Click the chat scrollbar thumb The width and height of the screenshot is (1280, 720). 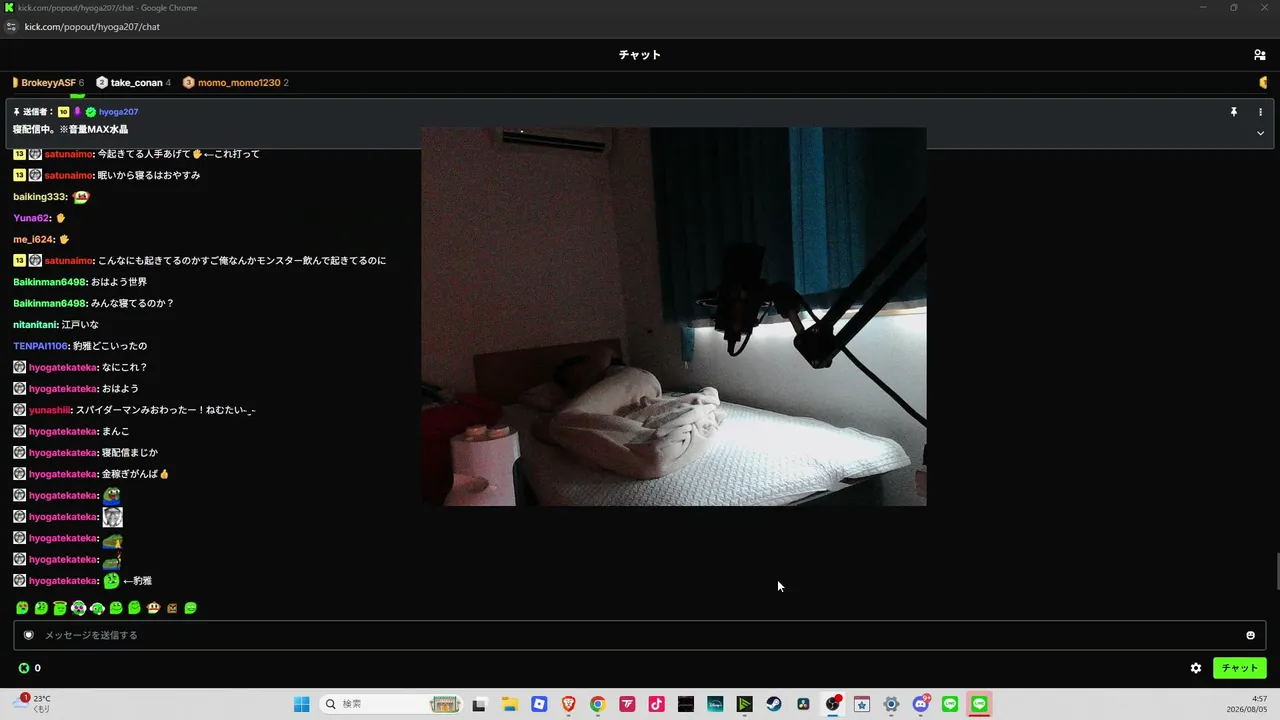click(x=1276, y=570)
